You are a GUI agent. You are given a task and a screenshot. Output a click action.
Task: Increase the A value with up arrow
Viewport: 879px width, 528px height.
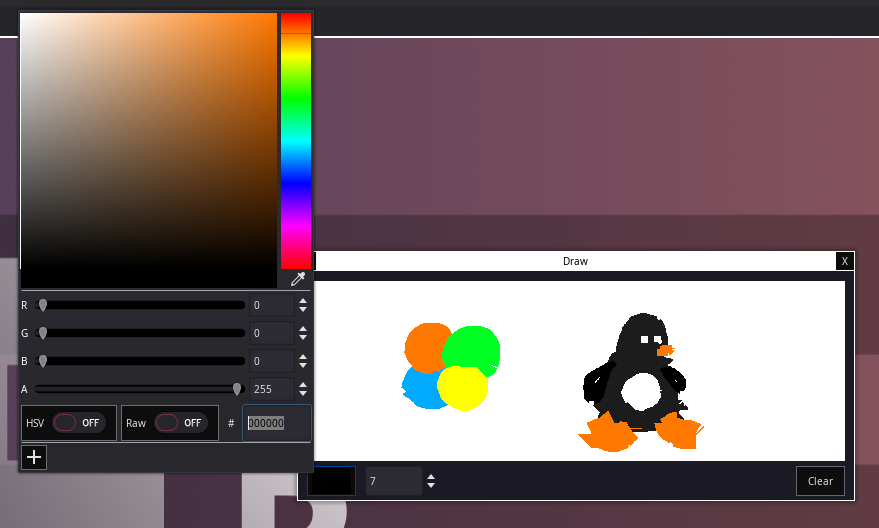tap(303, 385)
